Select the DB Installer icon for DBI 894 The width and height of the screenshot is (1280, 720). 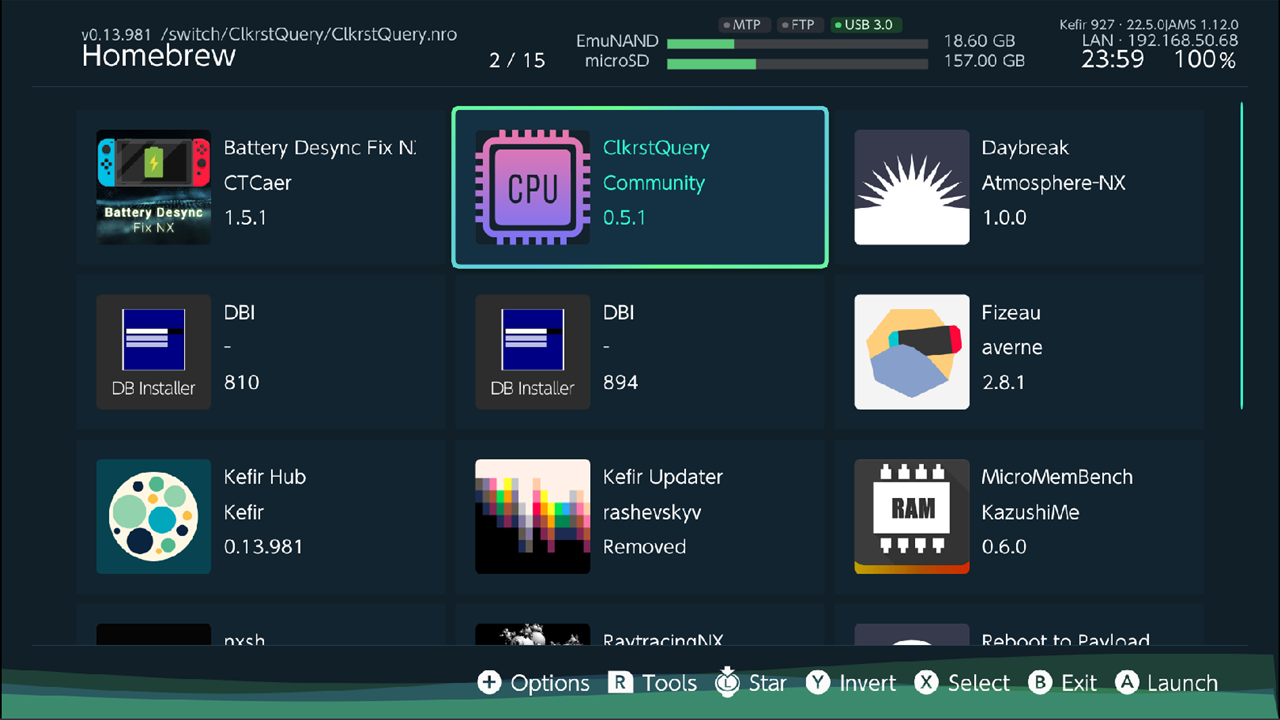[532, 352]
